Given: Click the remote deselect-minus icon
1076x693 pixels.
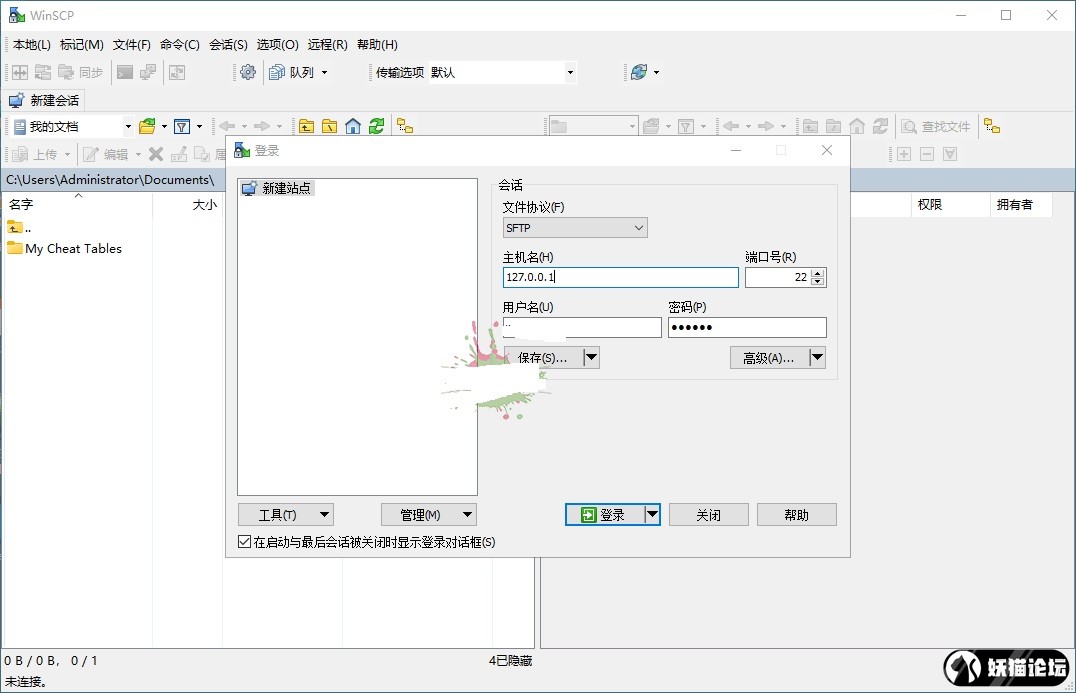Looking at the screenshot, I should click(927, 154).
